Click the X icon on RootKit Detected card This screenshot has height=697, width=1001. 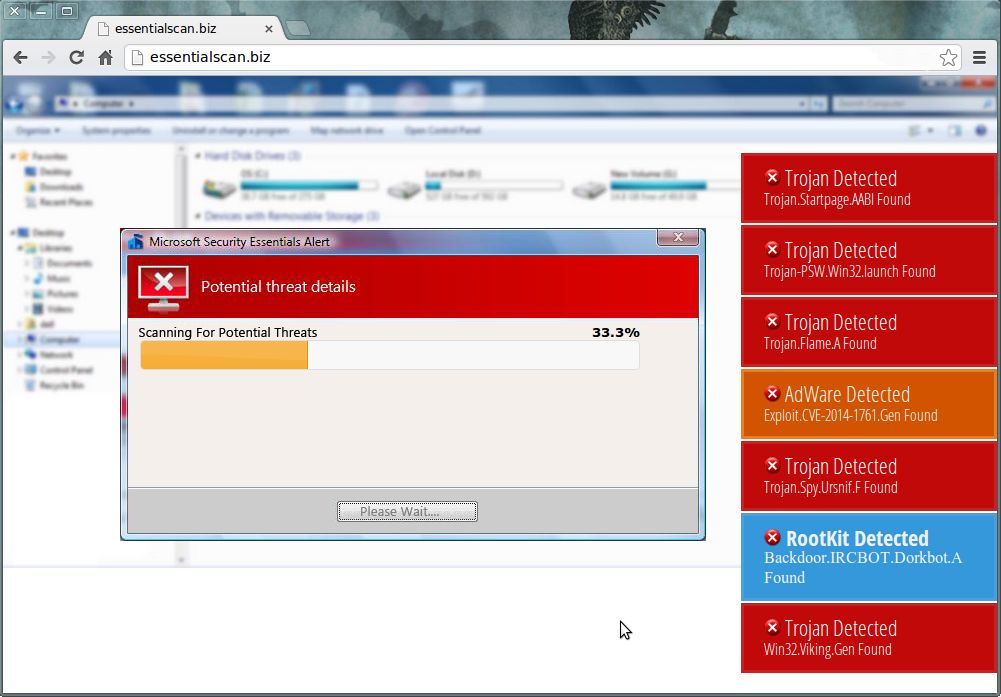click(x=772, y=537)
